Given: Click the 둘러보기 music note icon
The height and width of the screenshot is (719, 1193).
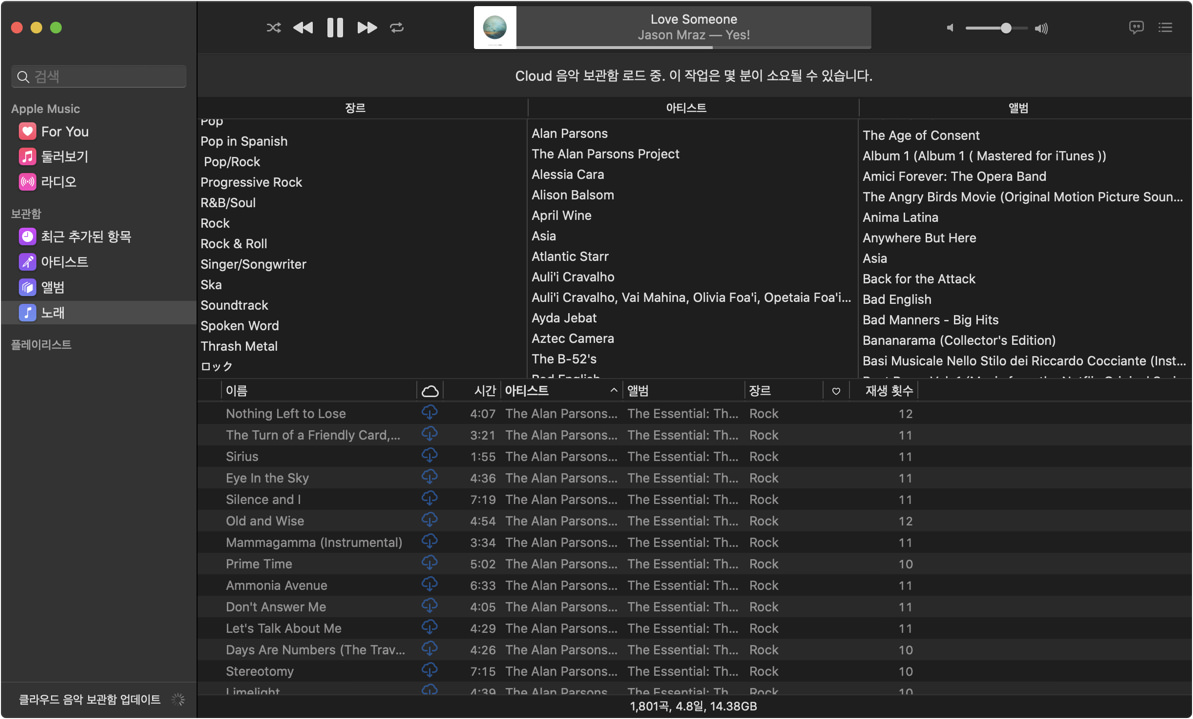Looking at the screenshot, I should coord(27,157).
